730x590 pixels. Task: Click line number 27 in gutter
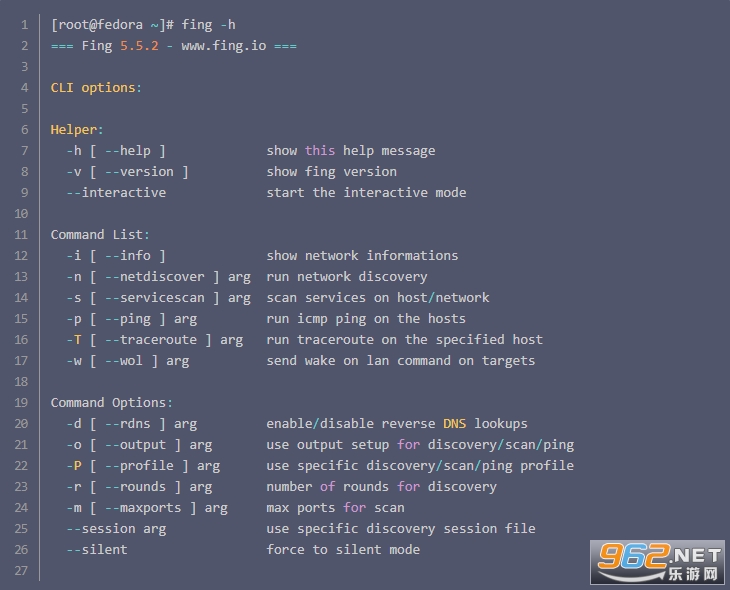pos(24,570)
